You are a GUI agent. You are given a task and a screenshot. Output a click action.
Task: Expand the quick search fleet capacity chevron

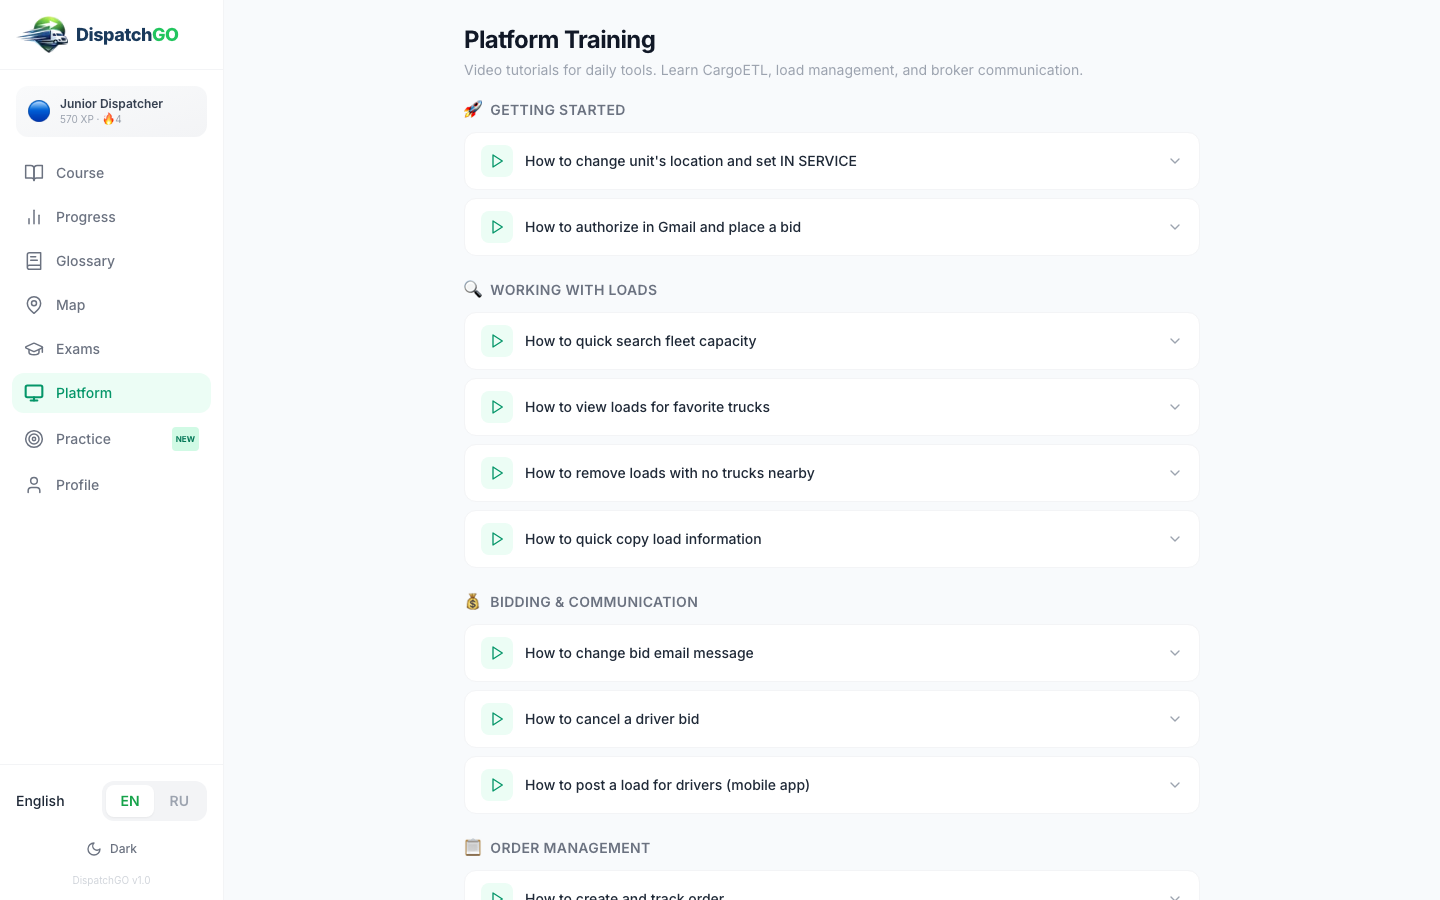pyautogui.click(x=1175, y=341)
